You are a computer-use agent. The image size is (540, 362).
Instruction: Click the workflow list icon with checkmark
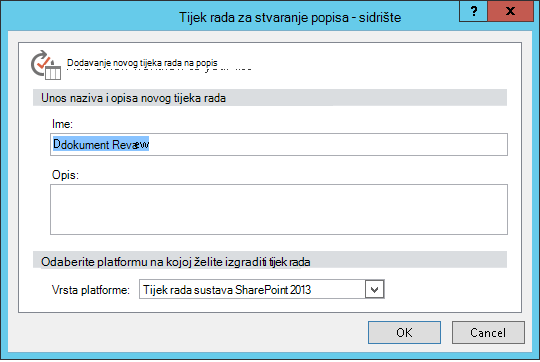46,65
